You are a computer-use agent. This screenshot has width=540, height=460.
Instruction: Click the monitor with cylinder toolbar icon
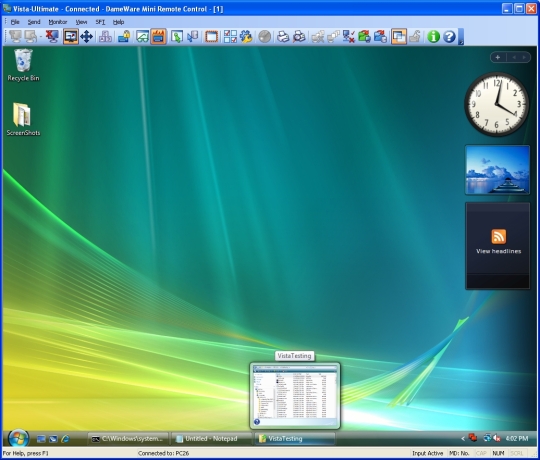point(193,36)
